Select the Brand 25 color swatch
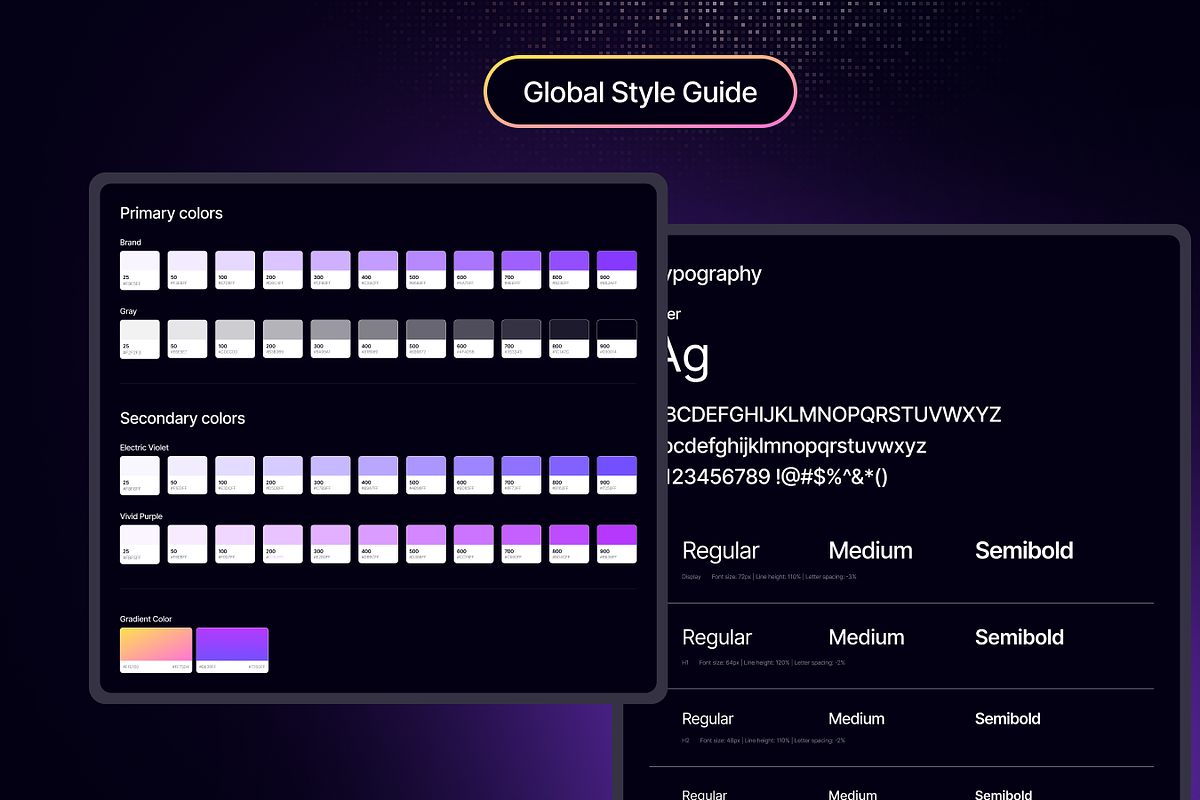This screenshot has width=1200, height=800. [x=140, y=270]
